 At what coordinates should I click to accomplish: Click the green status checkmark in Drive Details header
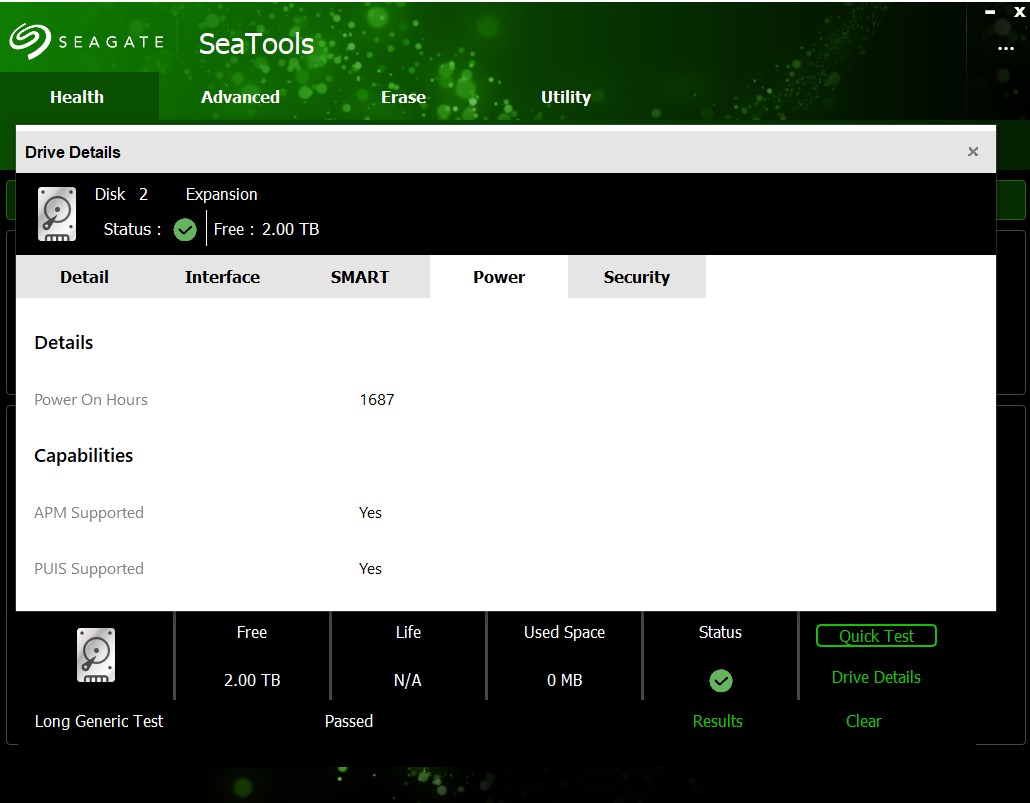185,230
